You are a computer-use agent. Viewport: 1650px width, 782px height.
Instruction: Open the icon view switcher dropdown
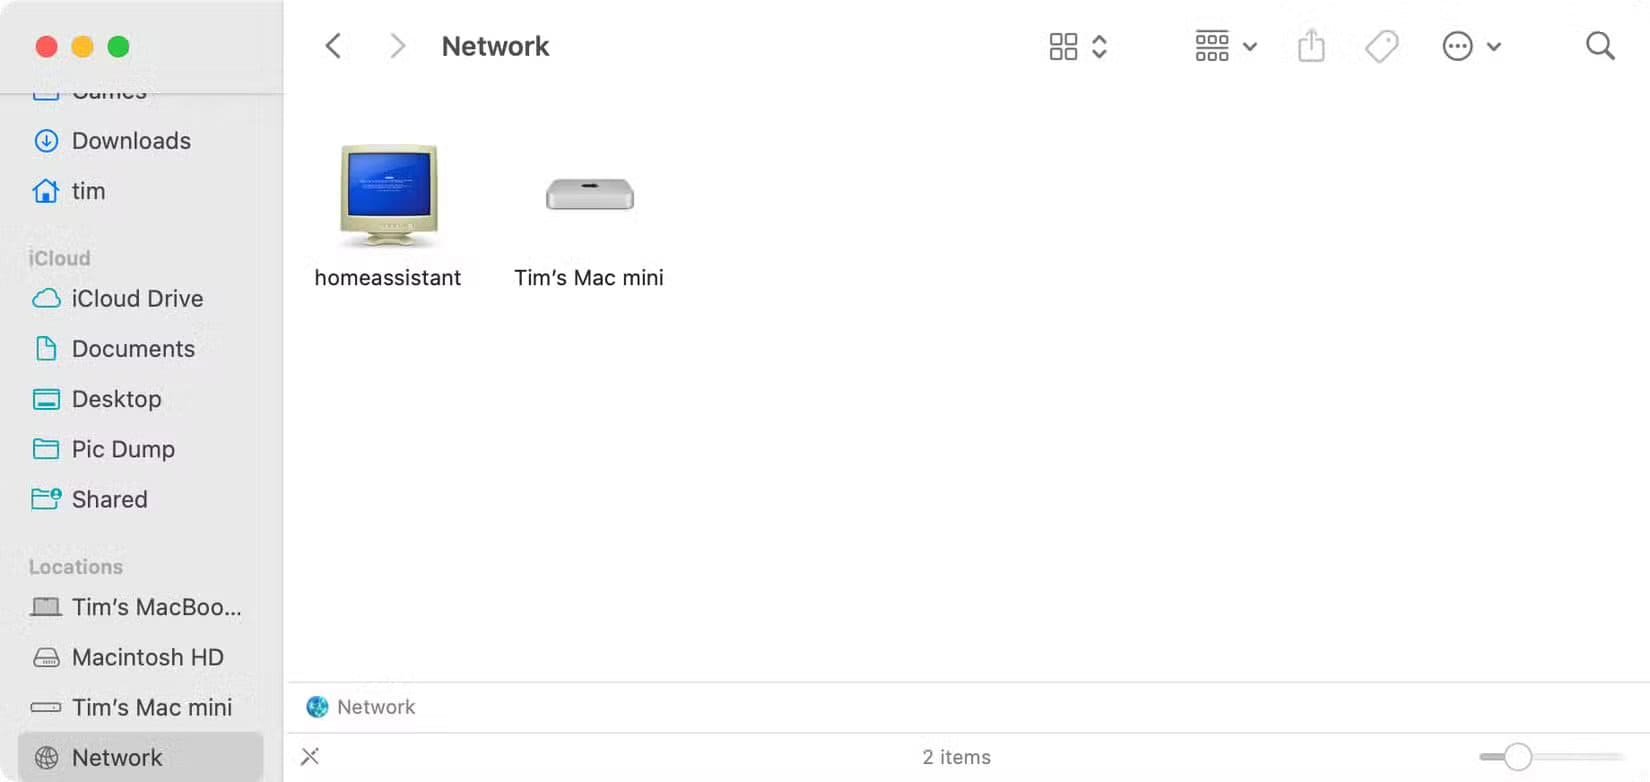tap(1078, 46)
